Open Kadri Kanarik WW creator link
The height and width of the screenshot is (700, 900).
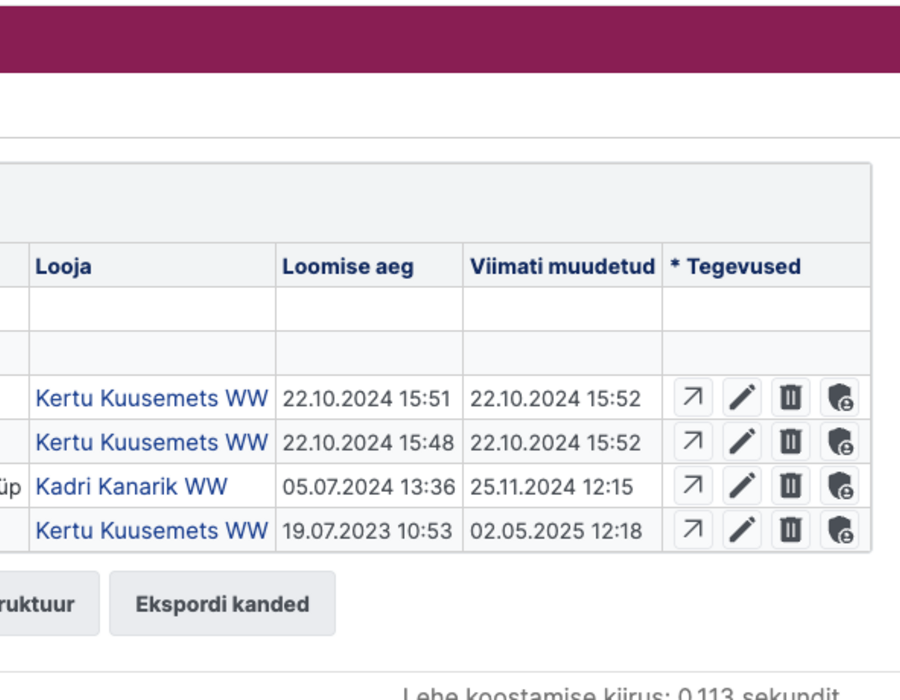(x=131, y=487)
